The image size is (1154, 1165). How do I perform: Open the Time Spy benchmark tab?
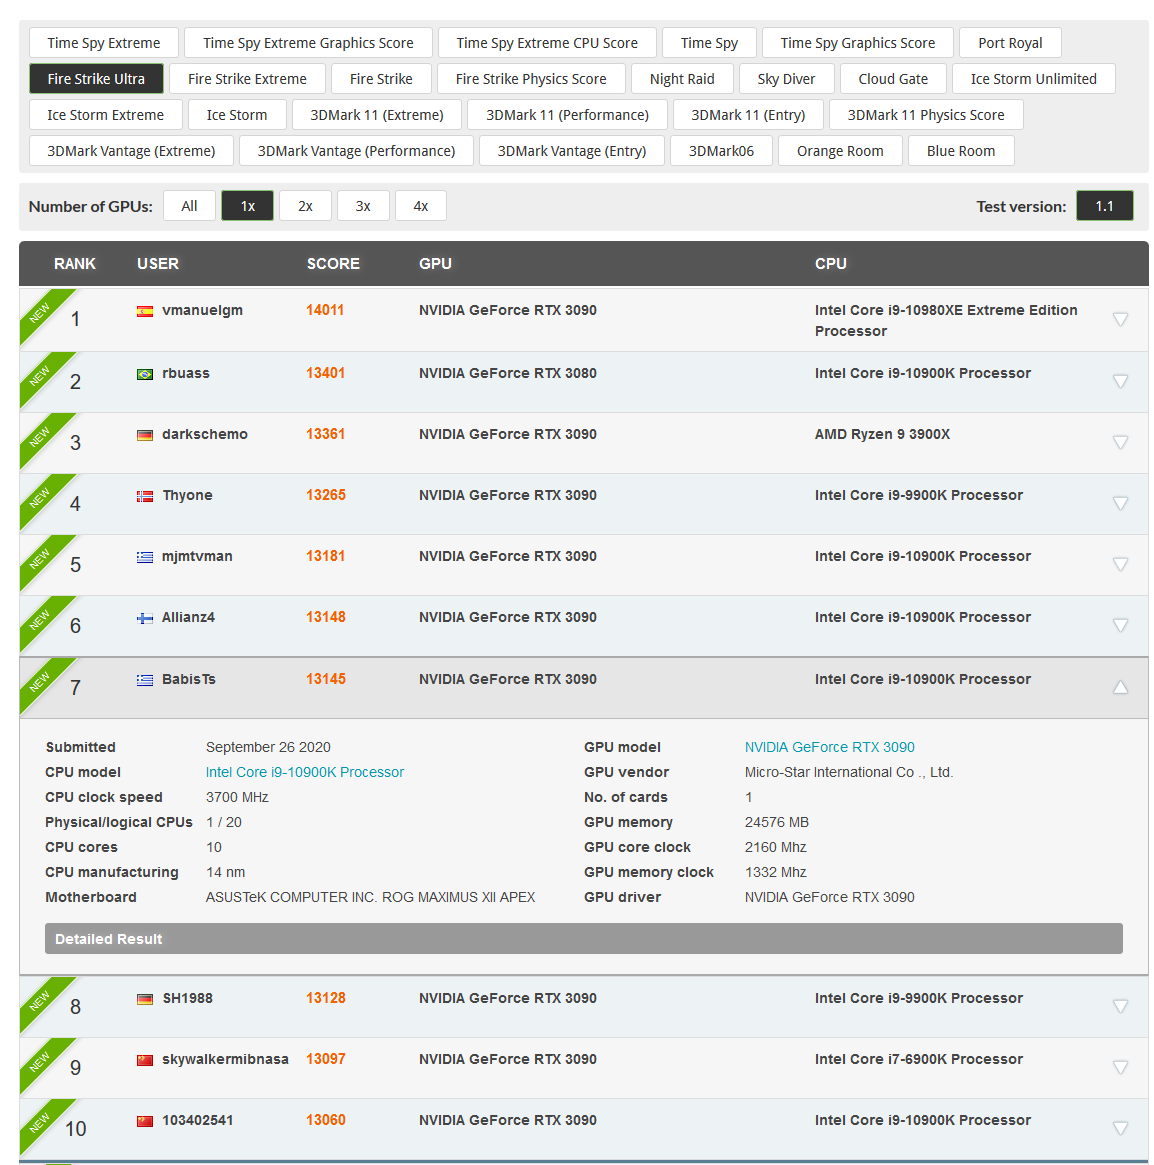click(x=710, y=43)
